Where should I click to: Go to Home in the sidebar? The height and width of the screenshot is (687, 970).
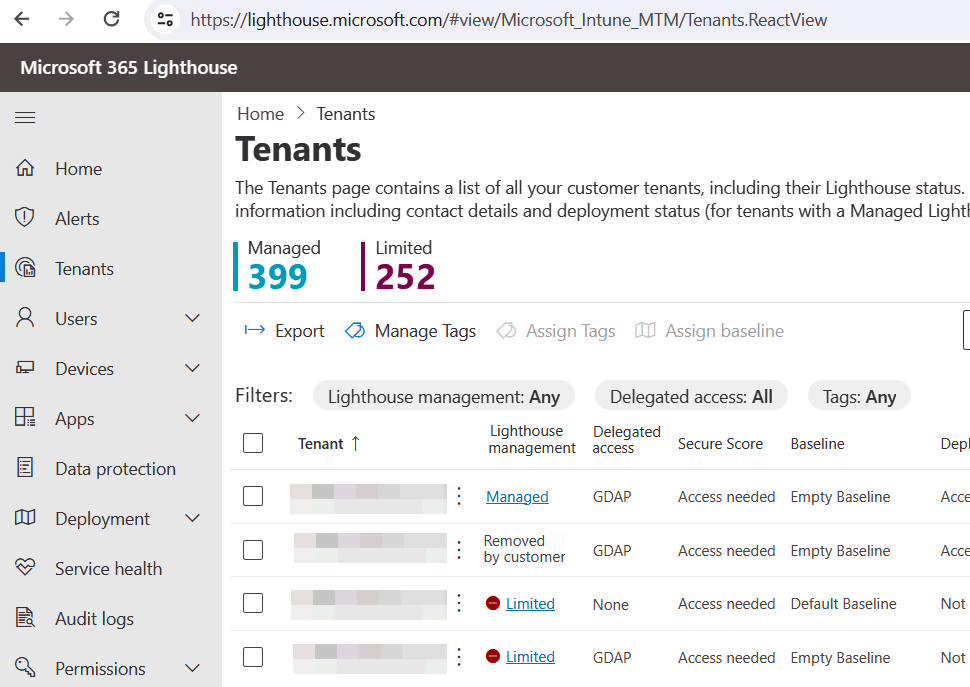79,169
